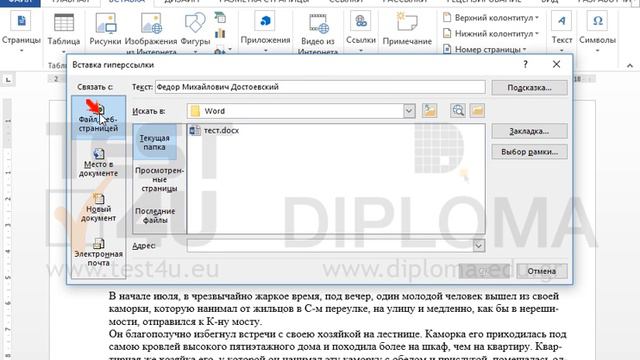The height and width of the screenshot is (360, 640).
Task: Go up one folder in hyperlink dialog
Action: [x=429, y=111]
